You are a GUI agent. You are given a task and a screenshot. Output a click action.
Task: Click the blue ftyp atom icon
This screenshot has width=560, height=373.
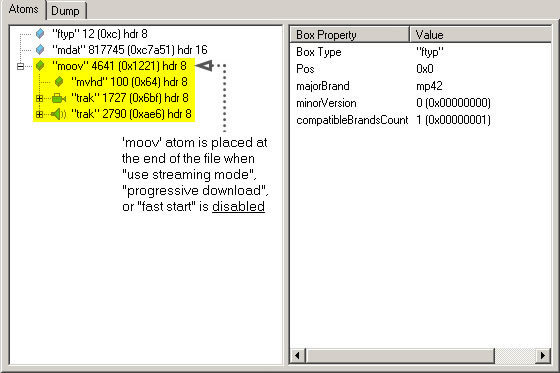click(40, 34)
